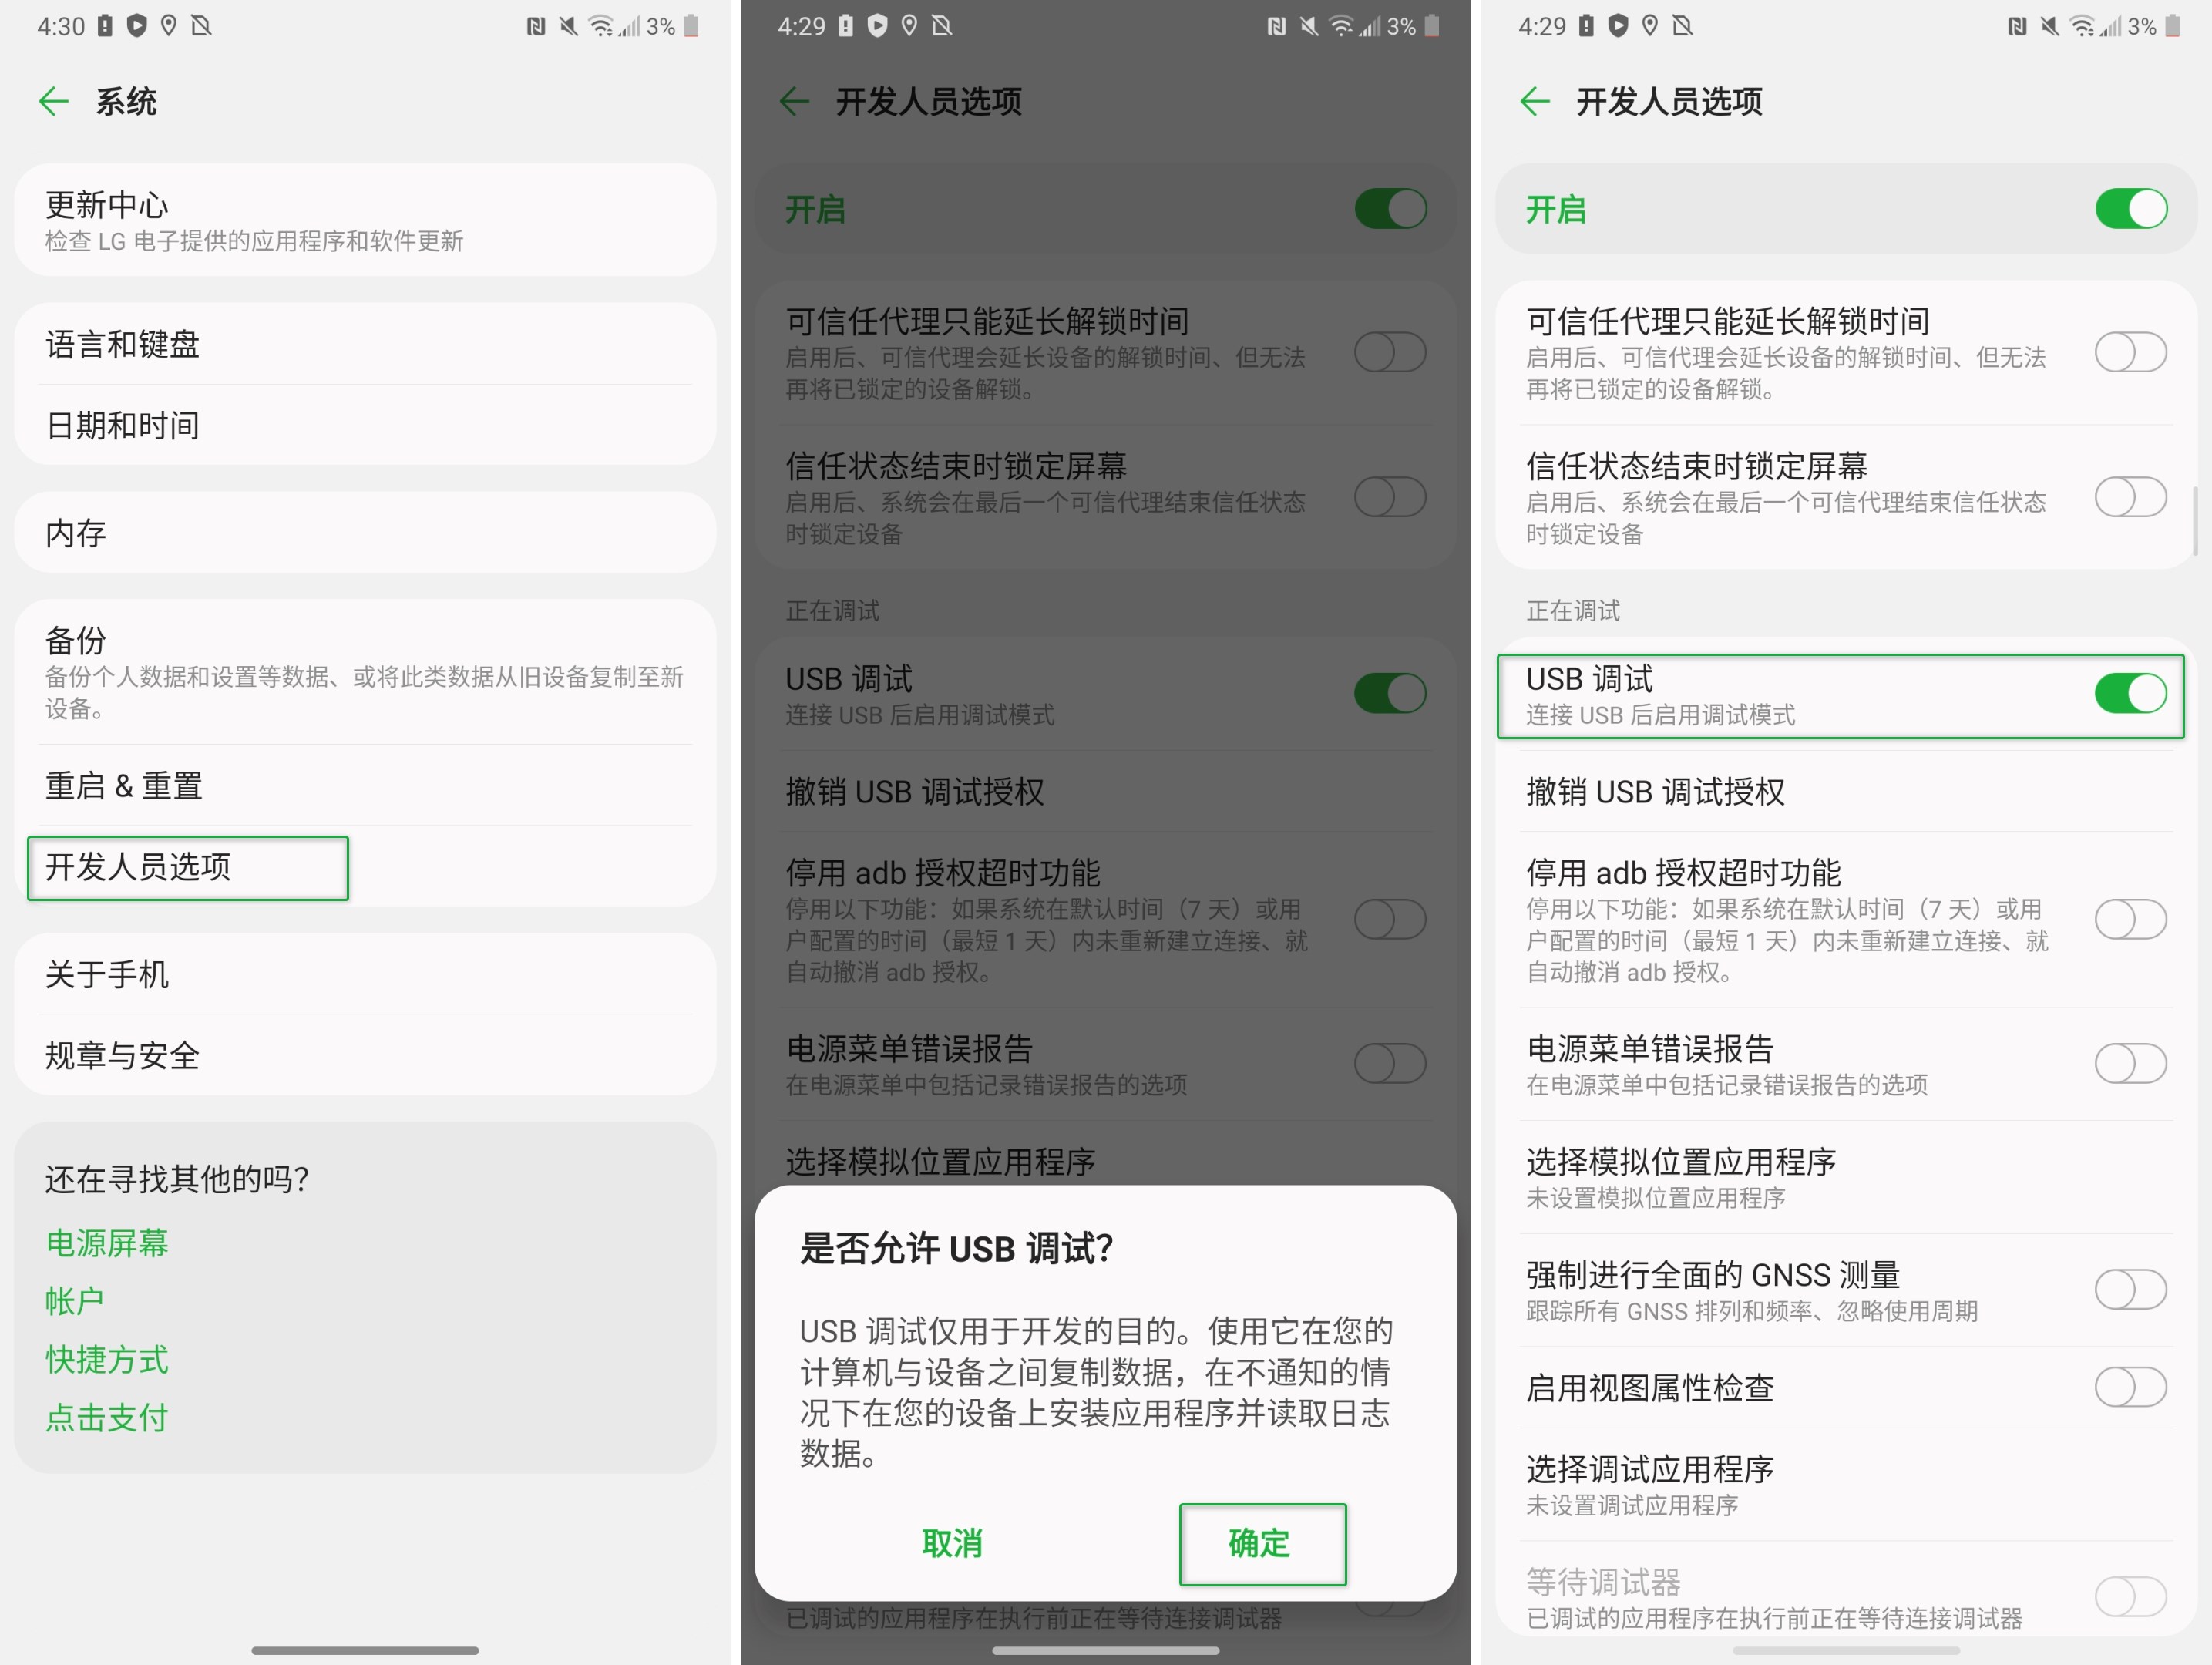Follow 电源屏幕 suggestion link
The image size is (2212, 1665).
point(107,1243)
